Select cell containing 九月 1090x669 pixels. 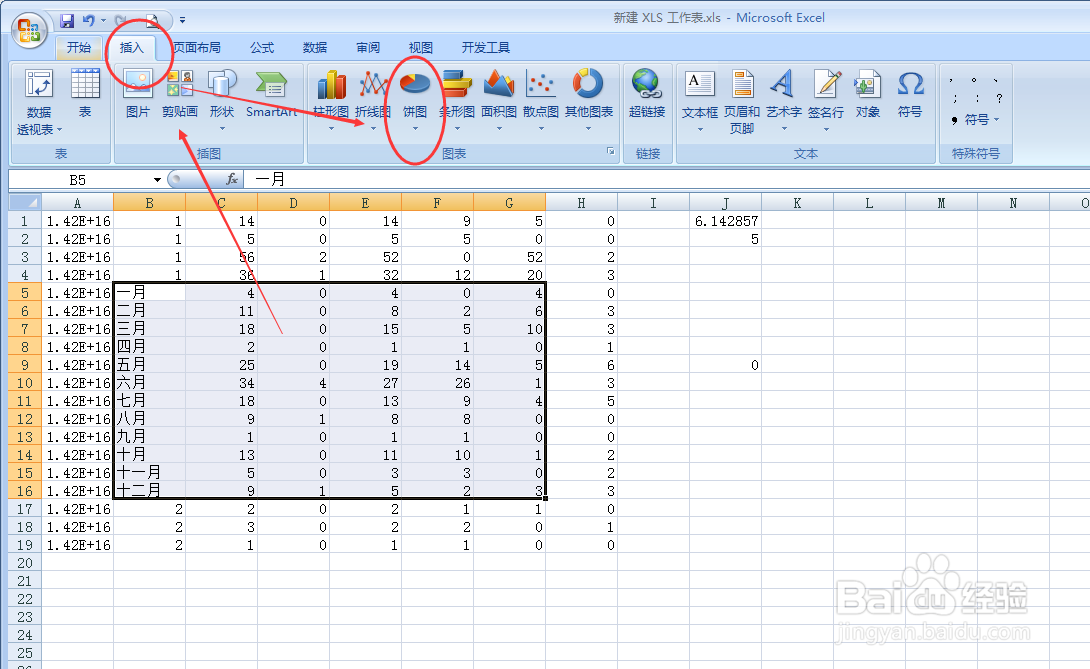[149, 437]
